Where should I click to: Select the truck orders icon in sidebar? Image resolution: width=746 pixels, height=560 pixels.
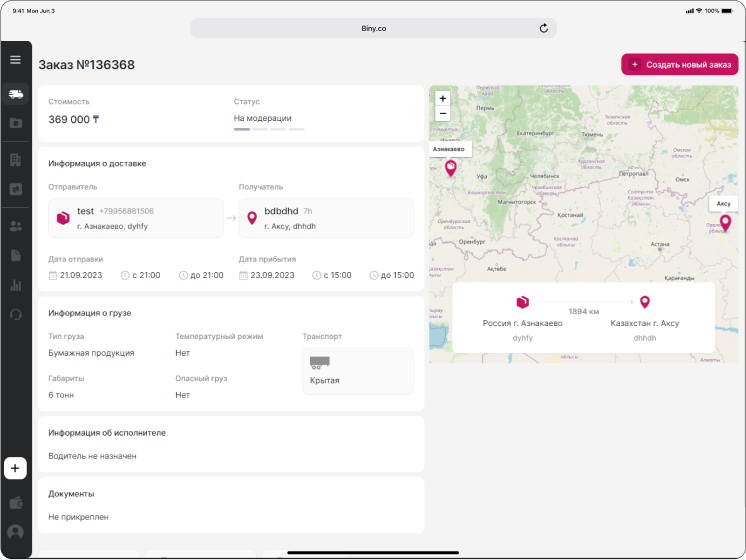pyautogui.click(x=15, y=94)
